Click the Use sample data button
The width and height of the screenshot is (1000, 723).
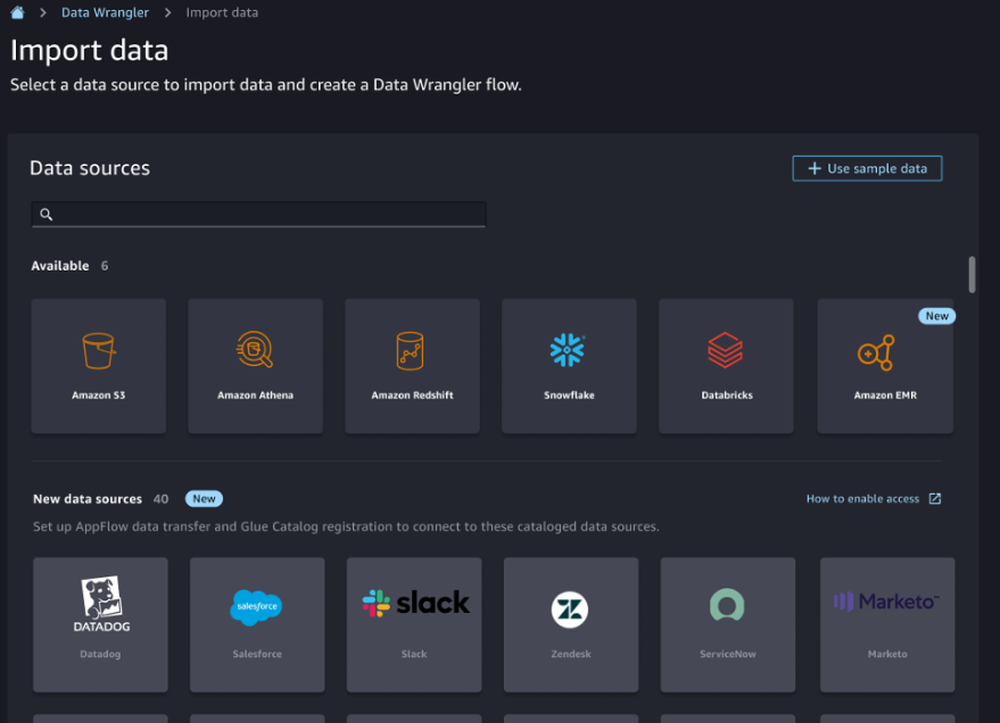[x=867, y=168]
